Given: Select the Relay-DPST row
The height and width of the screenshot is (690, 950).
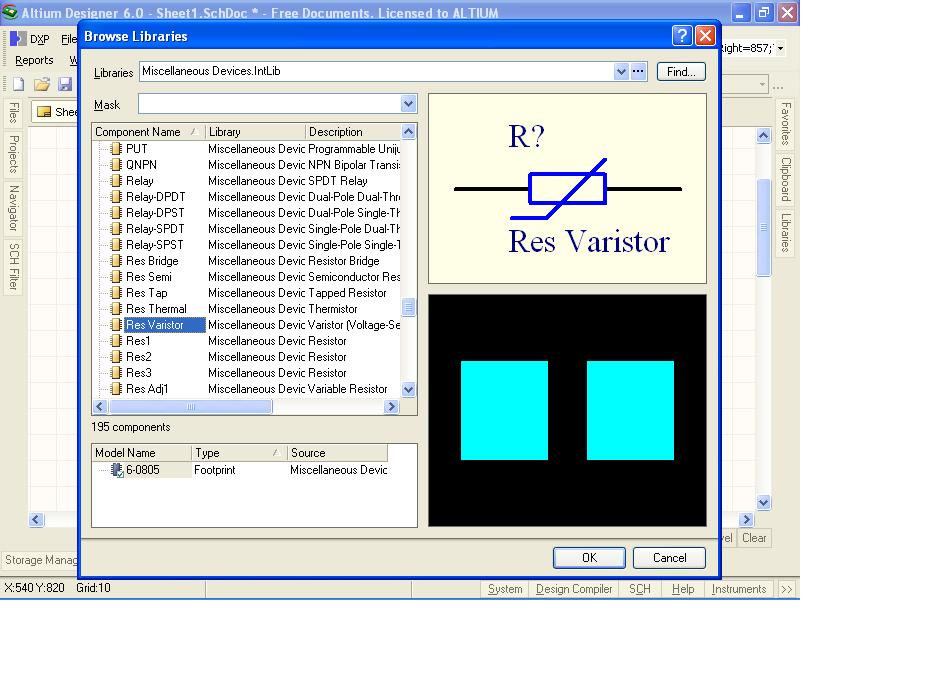Looking at the screenshot, I should pos(248,213).
